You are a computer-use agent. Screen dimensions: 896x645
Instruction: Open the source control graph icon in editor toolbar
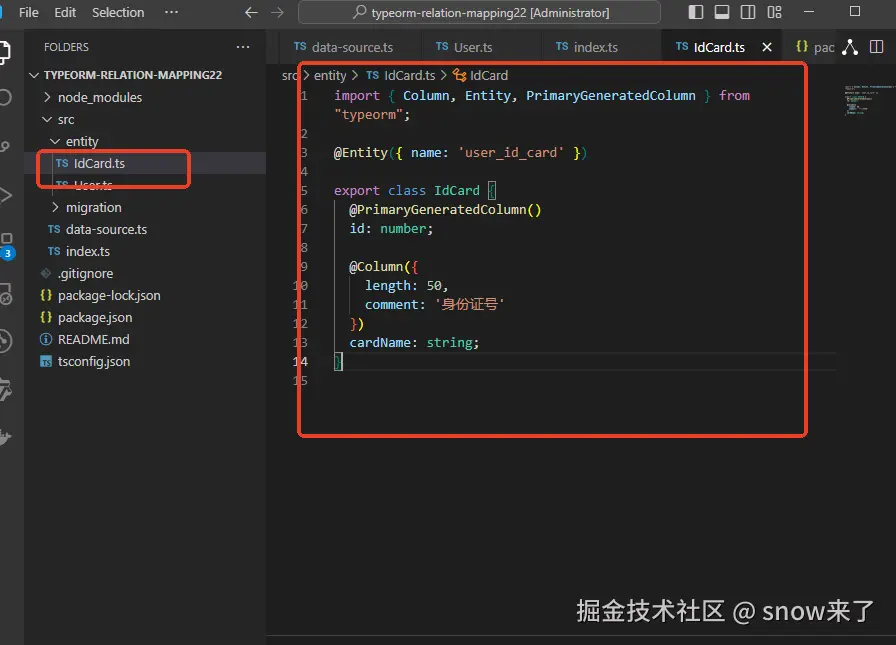pos(850,47)
